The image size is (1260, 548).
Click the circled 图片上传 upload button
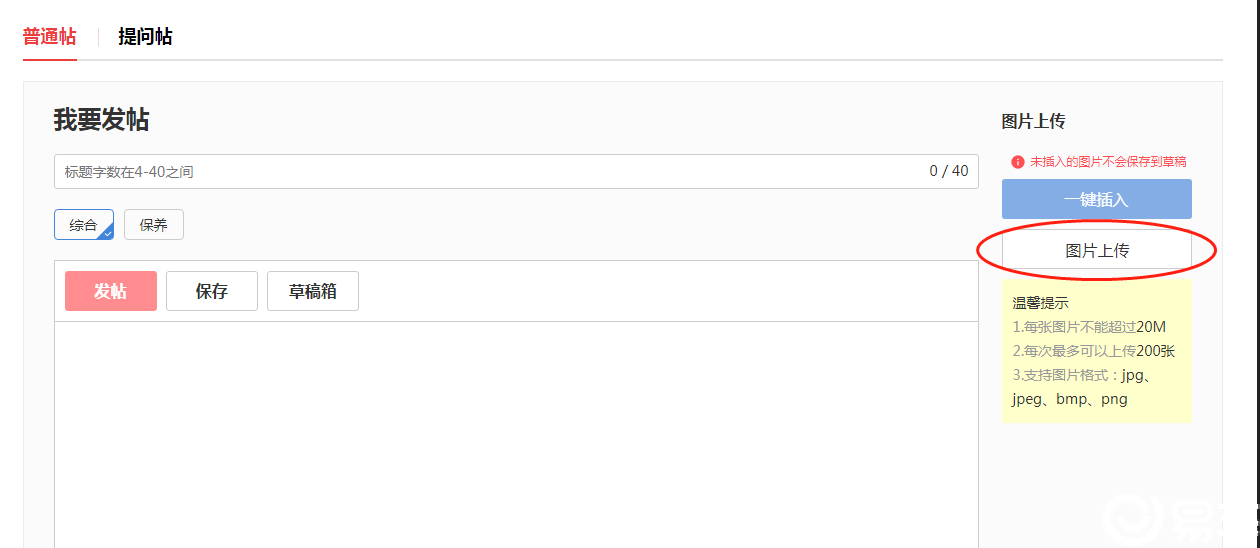[1097, 250]
